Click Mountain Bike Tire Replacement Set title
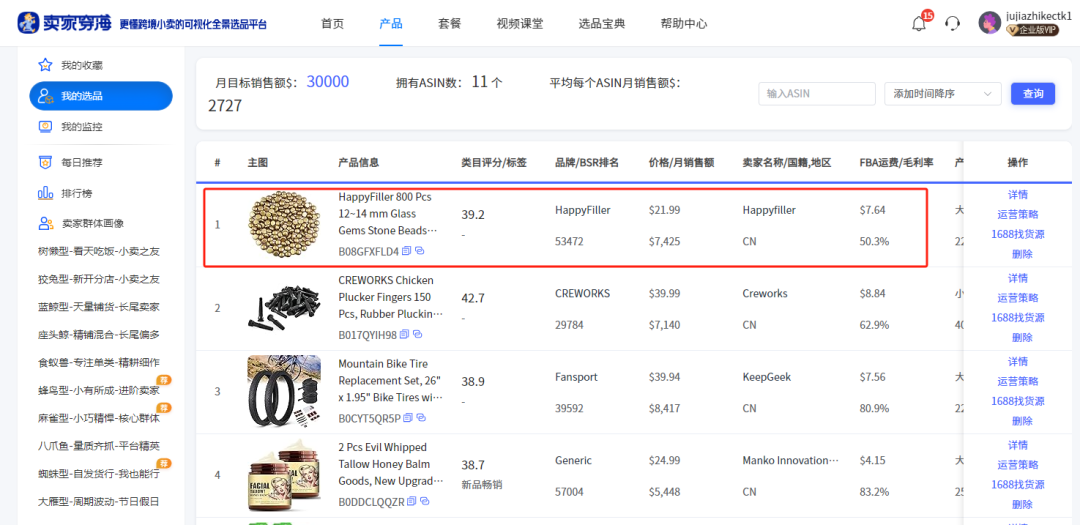Screen dimensions: 1080x525 pos(390,380)
